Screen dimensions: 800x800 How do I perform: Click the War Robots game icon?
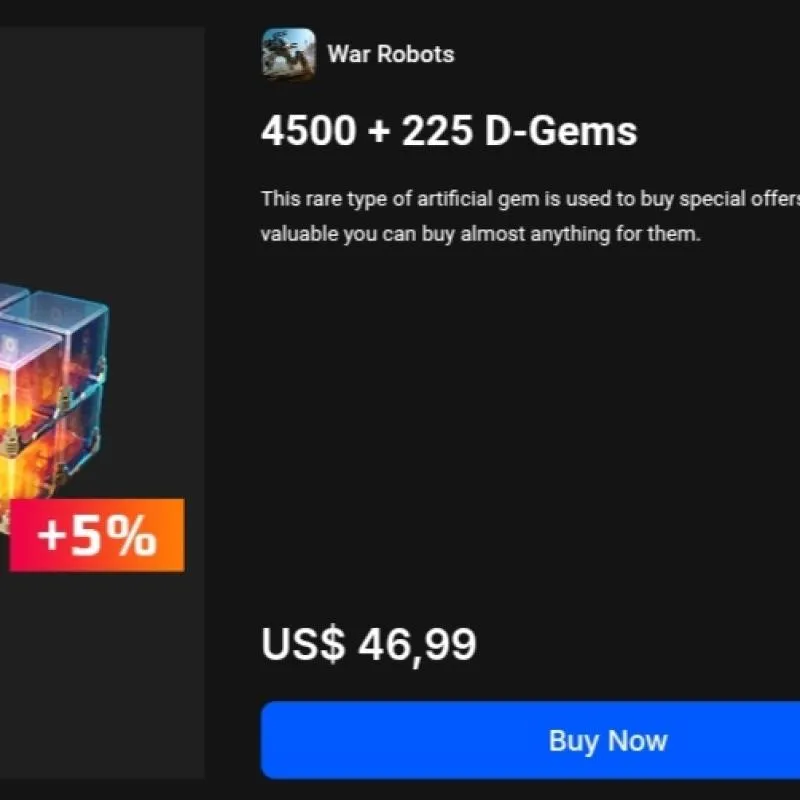coord(289,54)
